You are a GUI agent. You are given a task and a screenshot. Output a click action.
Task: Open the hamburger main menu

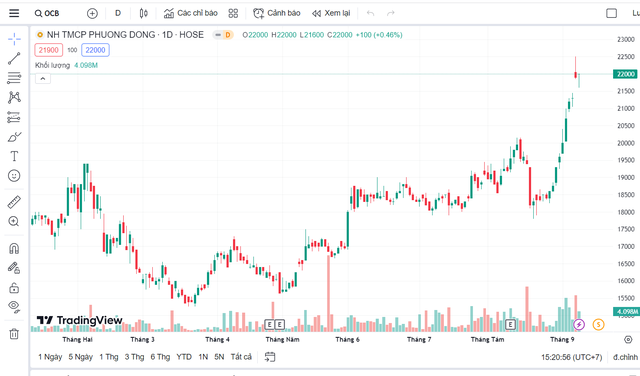14,13
